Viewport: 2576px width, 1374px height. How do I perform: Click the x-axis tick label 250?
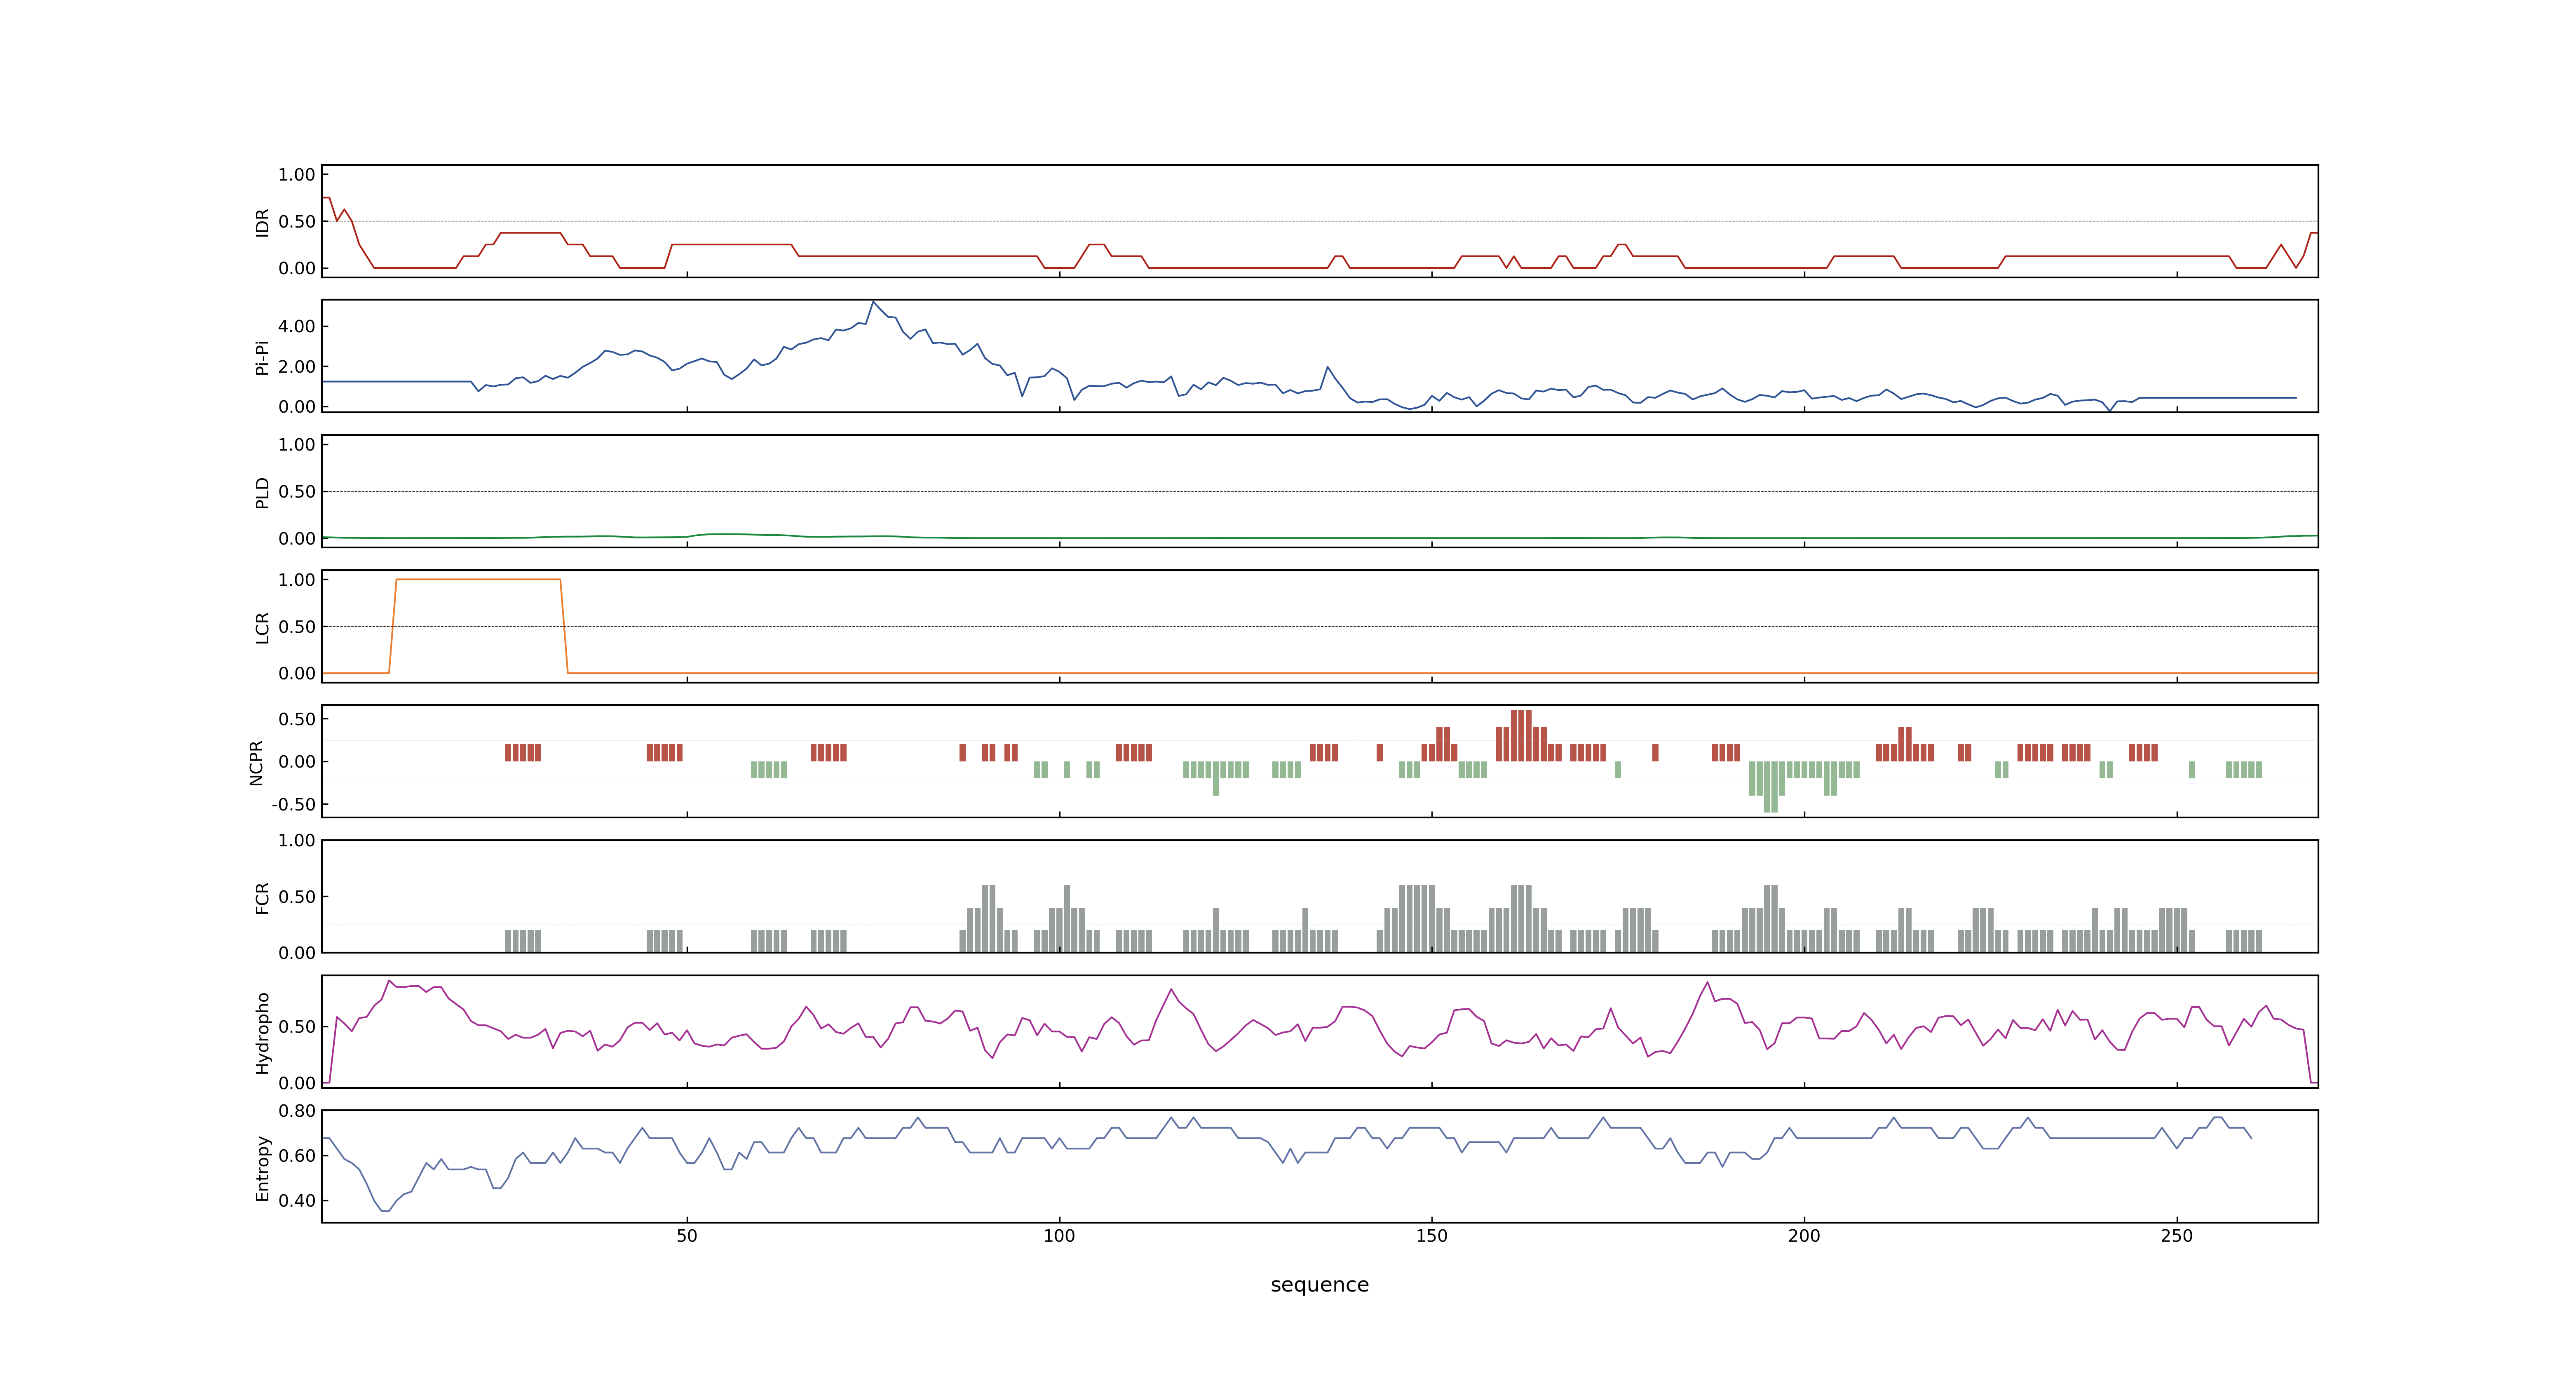click(x=2176, y=1235)
